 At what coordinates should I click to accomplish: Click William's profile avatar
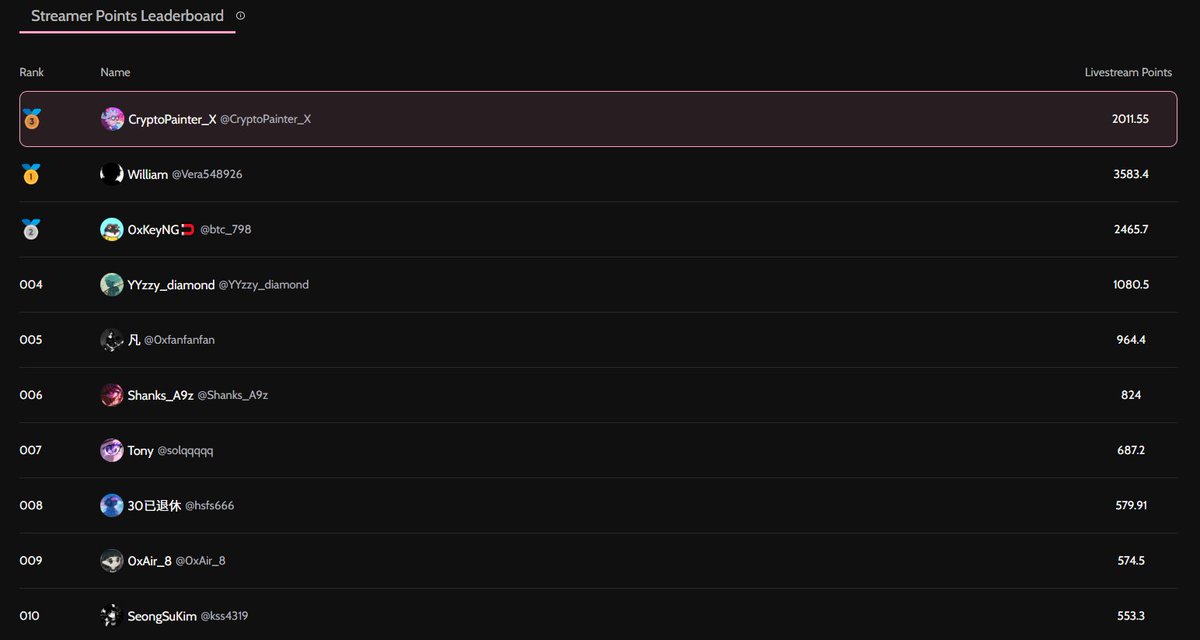(x=112, y=174)
